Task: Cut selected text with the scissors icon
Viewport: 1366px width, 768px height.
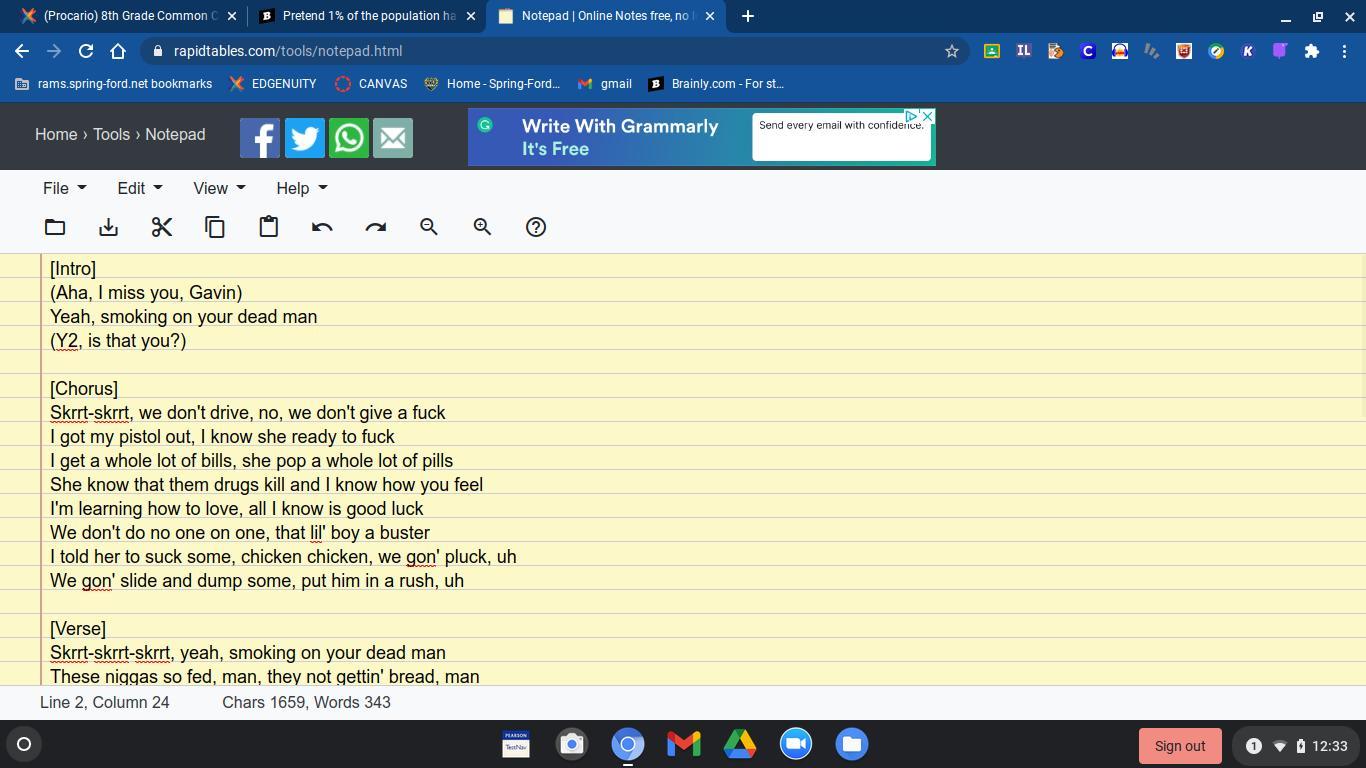Action: pyautogui.click(x=162, y=227)
